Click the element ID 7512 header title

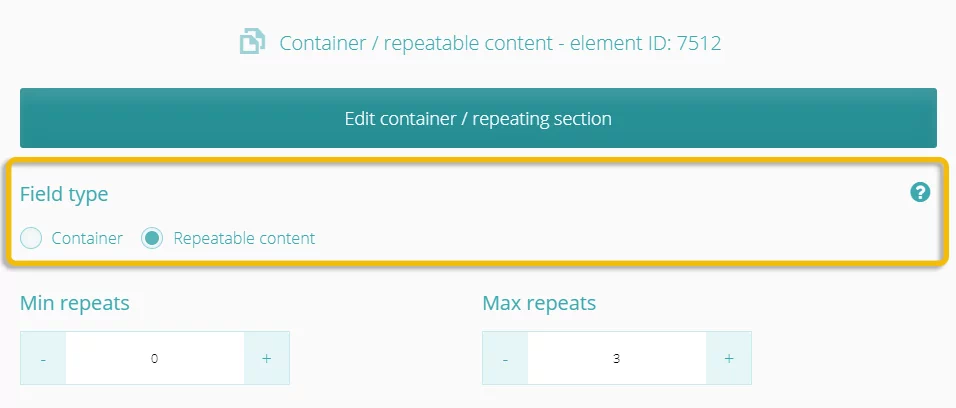tap(500, 43)
